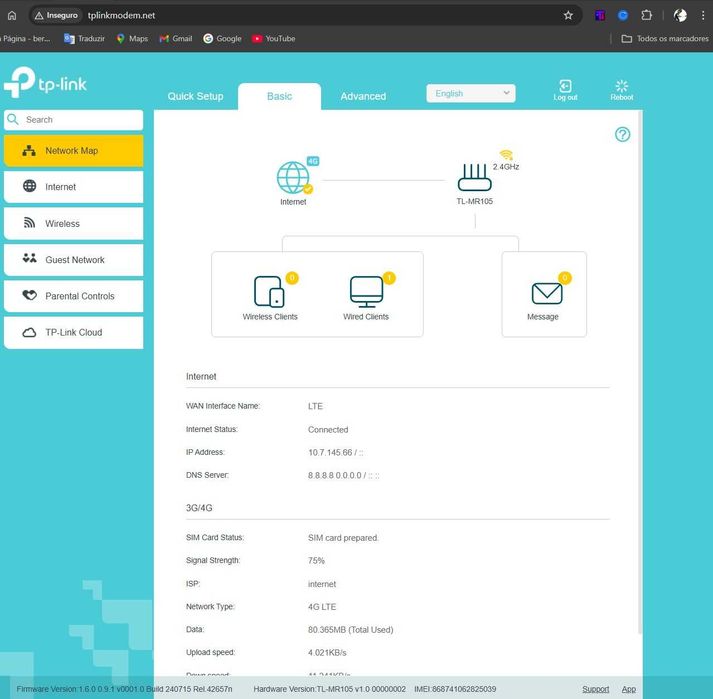The image size is (713, 699).
Task: Select Network Map in the sidebar
Action: pos(74,151)
